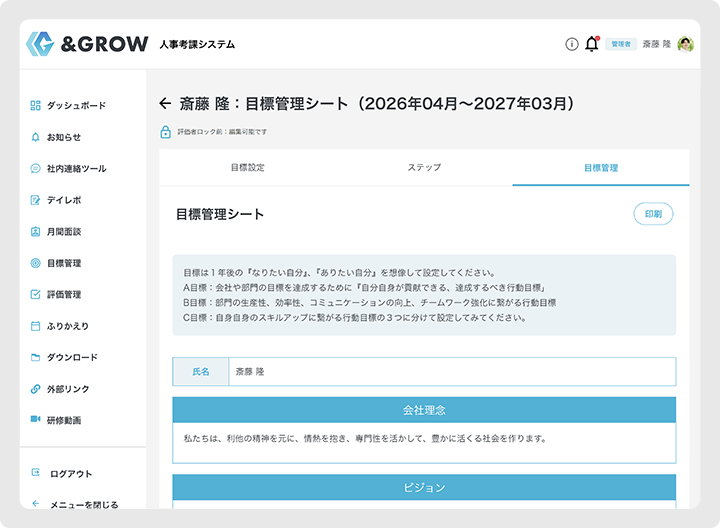Image resolution: width=720 pixels, height=528 pixels.
Task: Click the 斎藤 隆 user name in header
Action: 657,44
